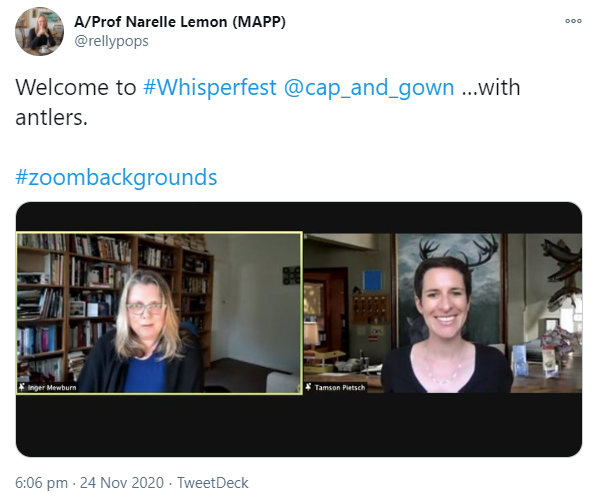This screenshot has width=594, height=497.
Task: Click the pin icon beside Inger Mewburn
Action: coord(22,387)
